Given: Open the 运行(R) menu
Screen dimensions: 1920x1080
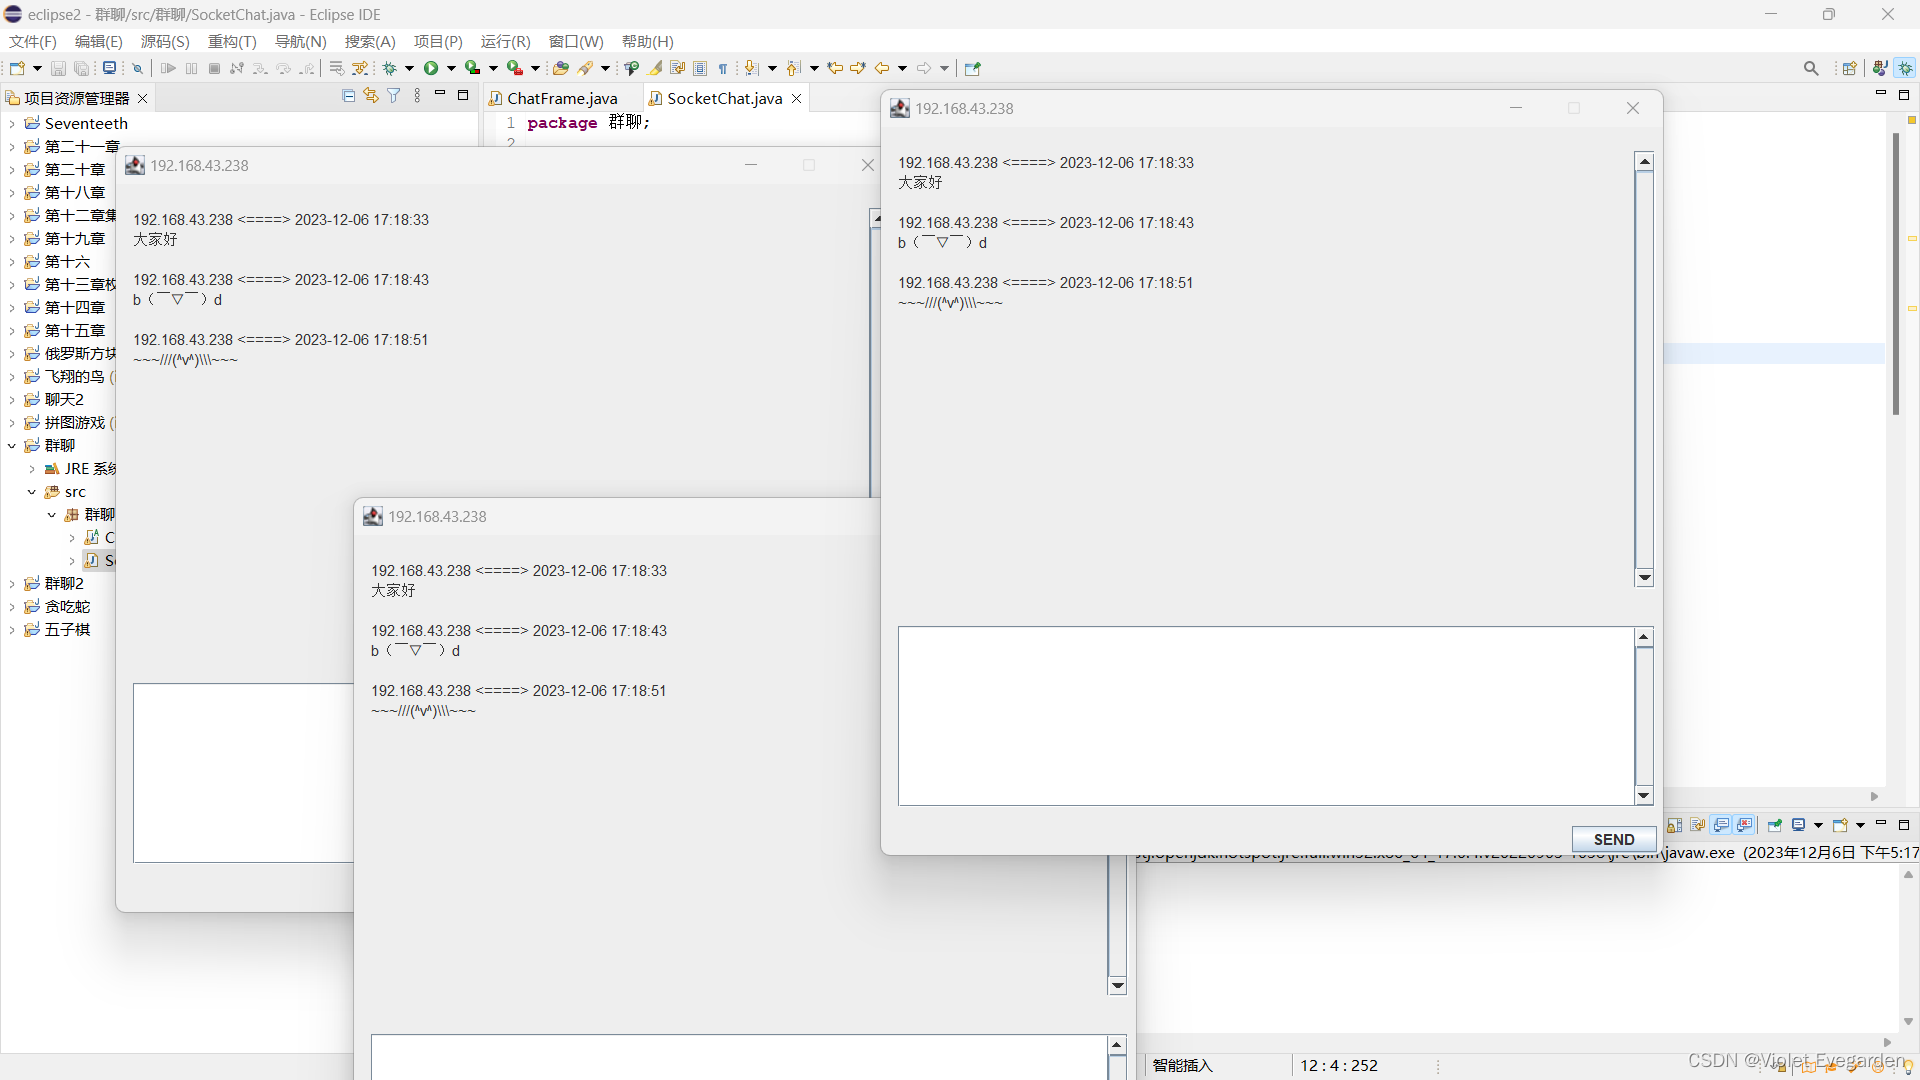Looking at the screenshot, I should 505,41.
